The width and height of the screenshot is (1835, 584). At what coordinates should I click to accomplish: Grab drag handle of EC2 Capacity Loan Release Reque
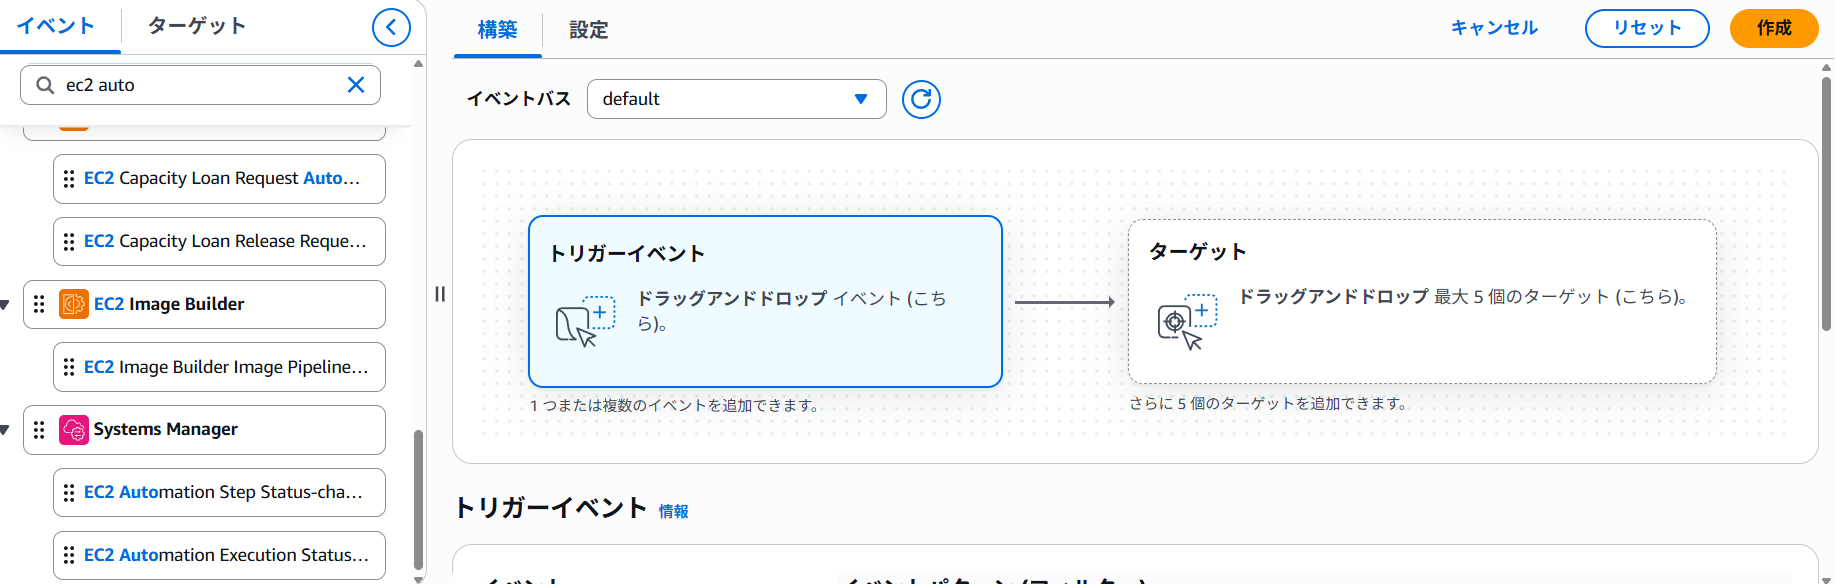point(69,242)
